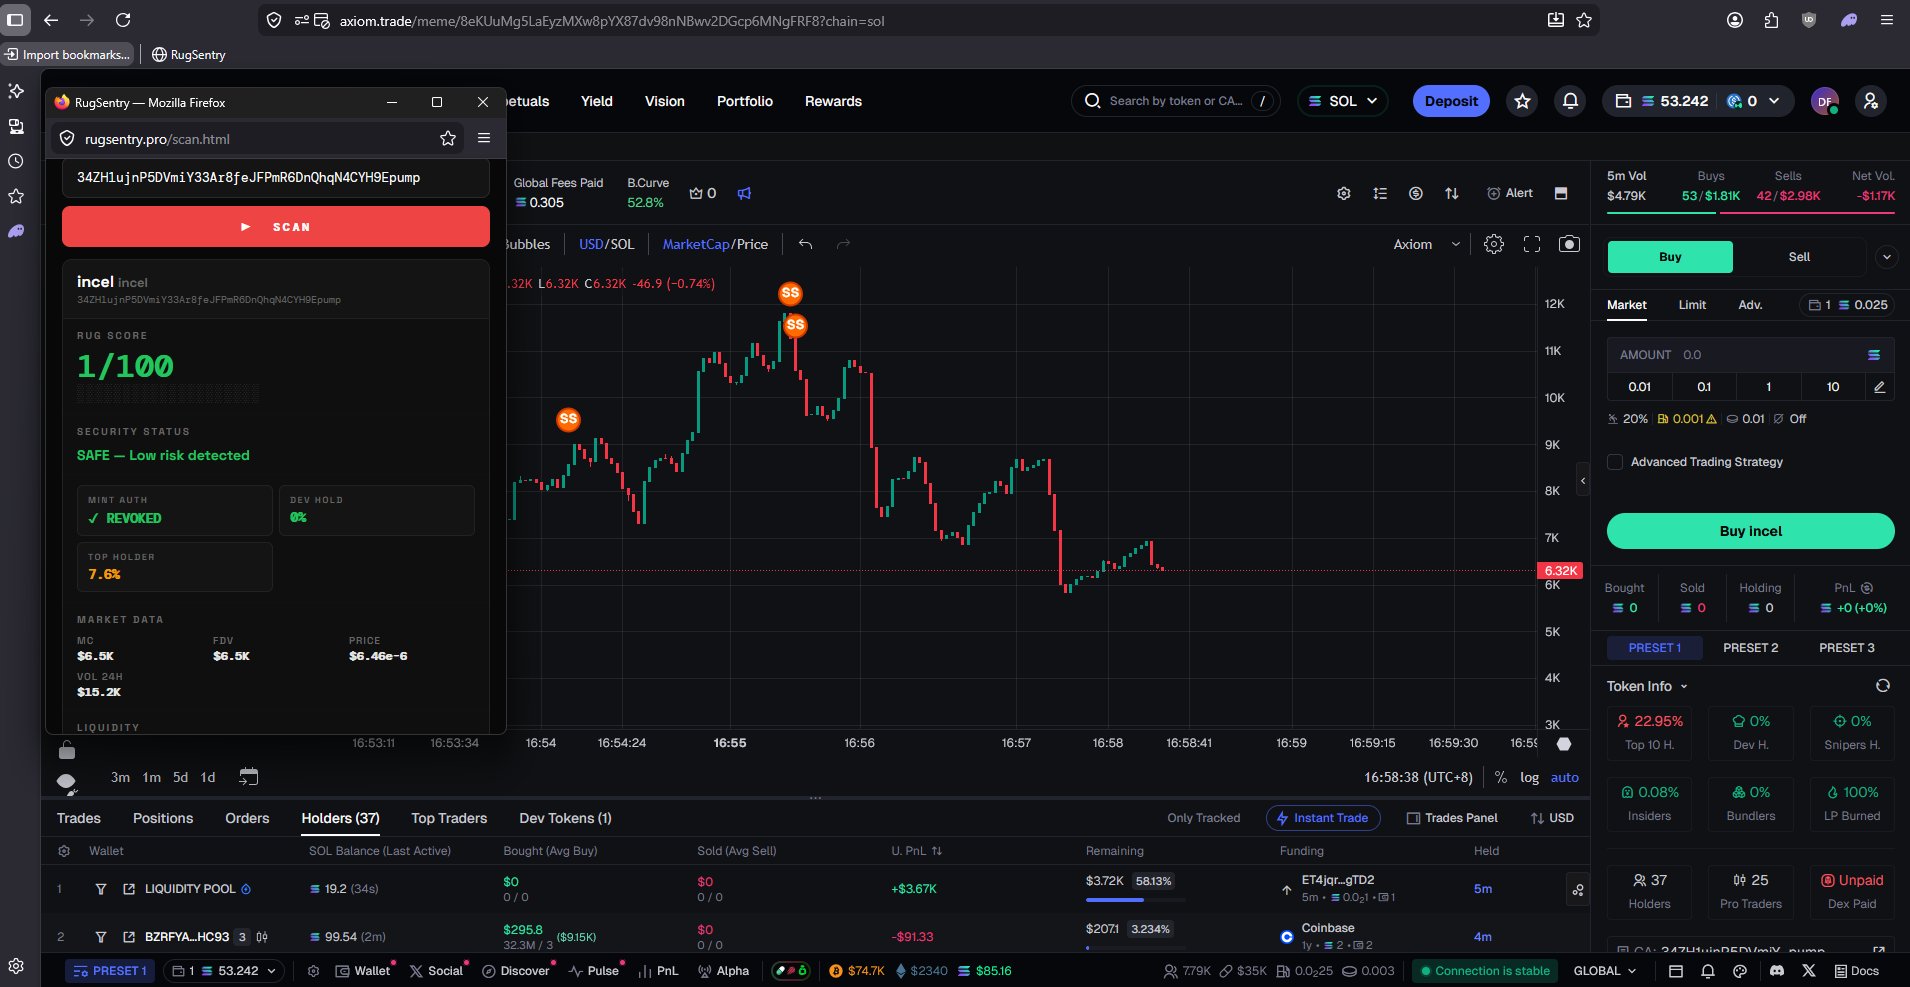This screenshot has height=987, width=1910.
Task: Choose the 0.01 SOL quick amount
Action: click(x=1640, y=387)
